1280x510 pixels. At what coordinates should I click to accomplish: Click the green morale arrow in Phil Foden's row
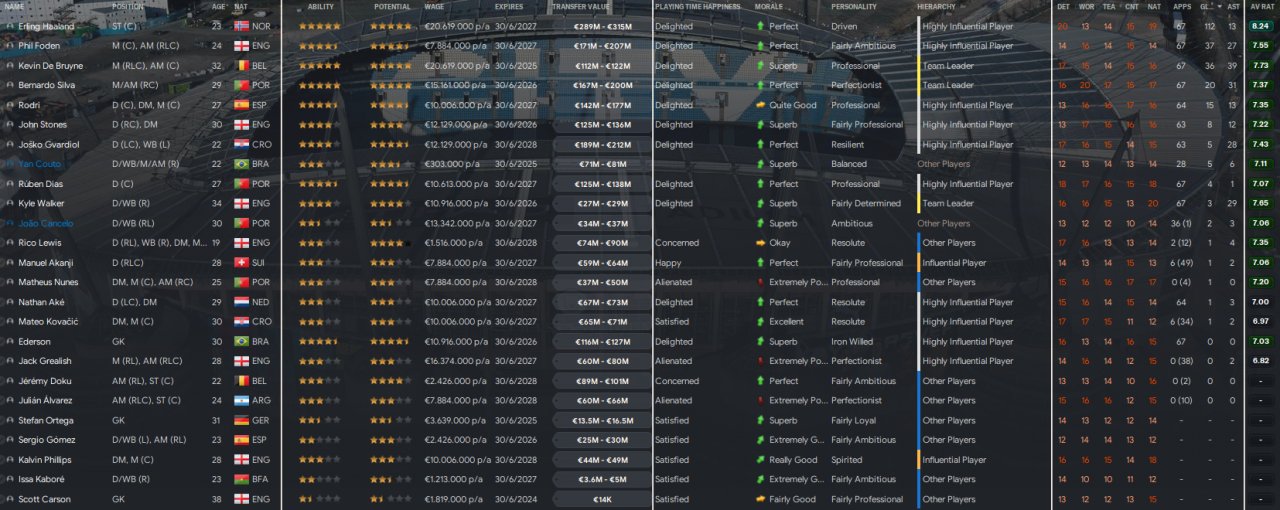(760, 46)
